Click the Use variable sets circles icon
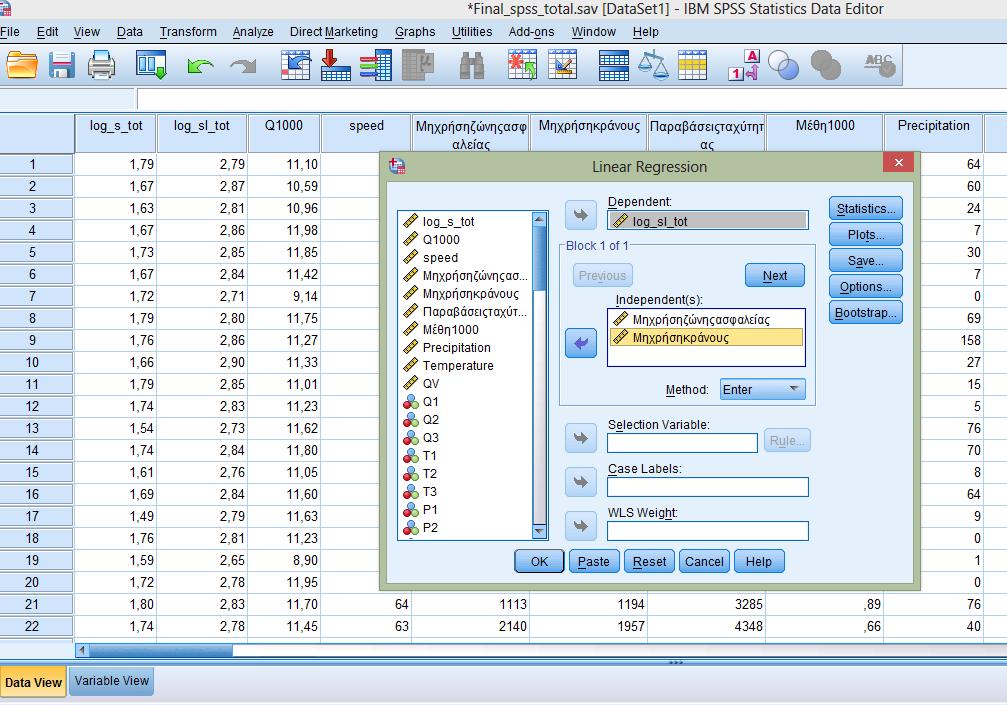 click(x=784, y=65)
